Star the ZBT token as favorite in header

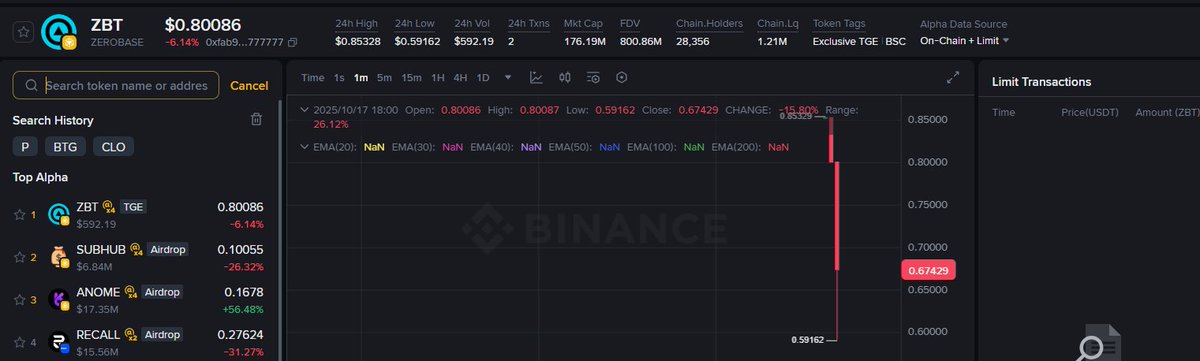[x=22, y=32]
